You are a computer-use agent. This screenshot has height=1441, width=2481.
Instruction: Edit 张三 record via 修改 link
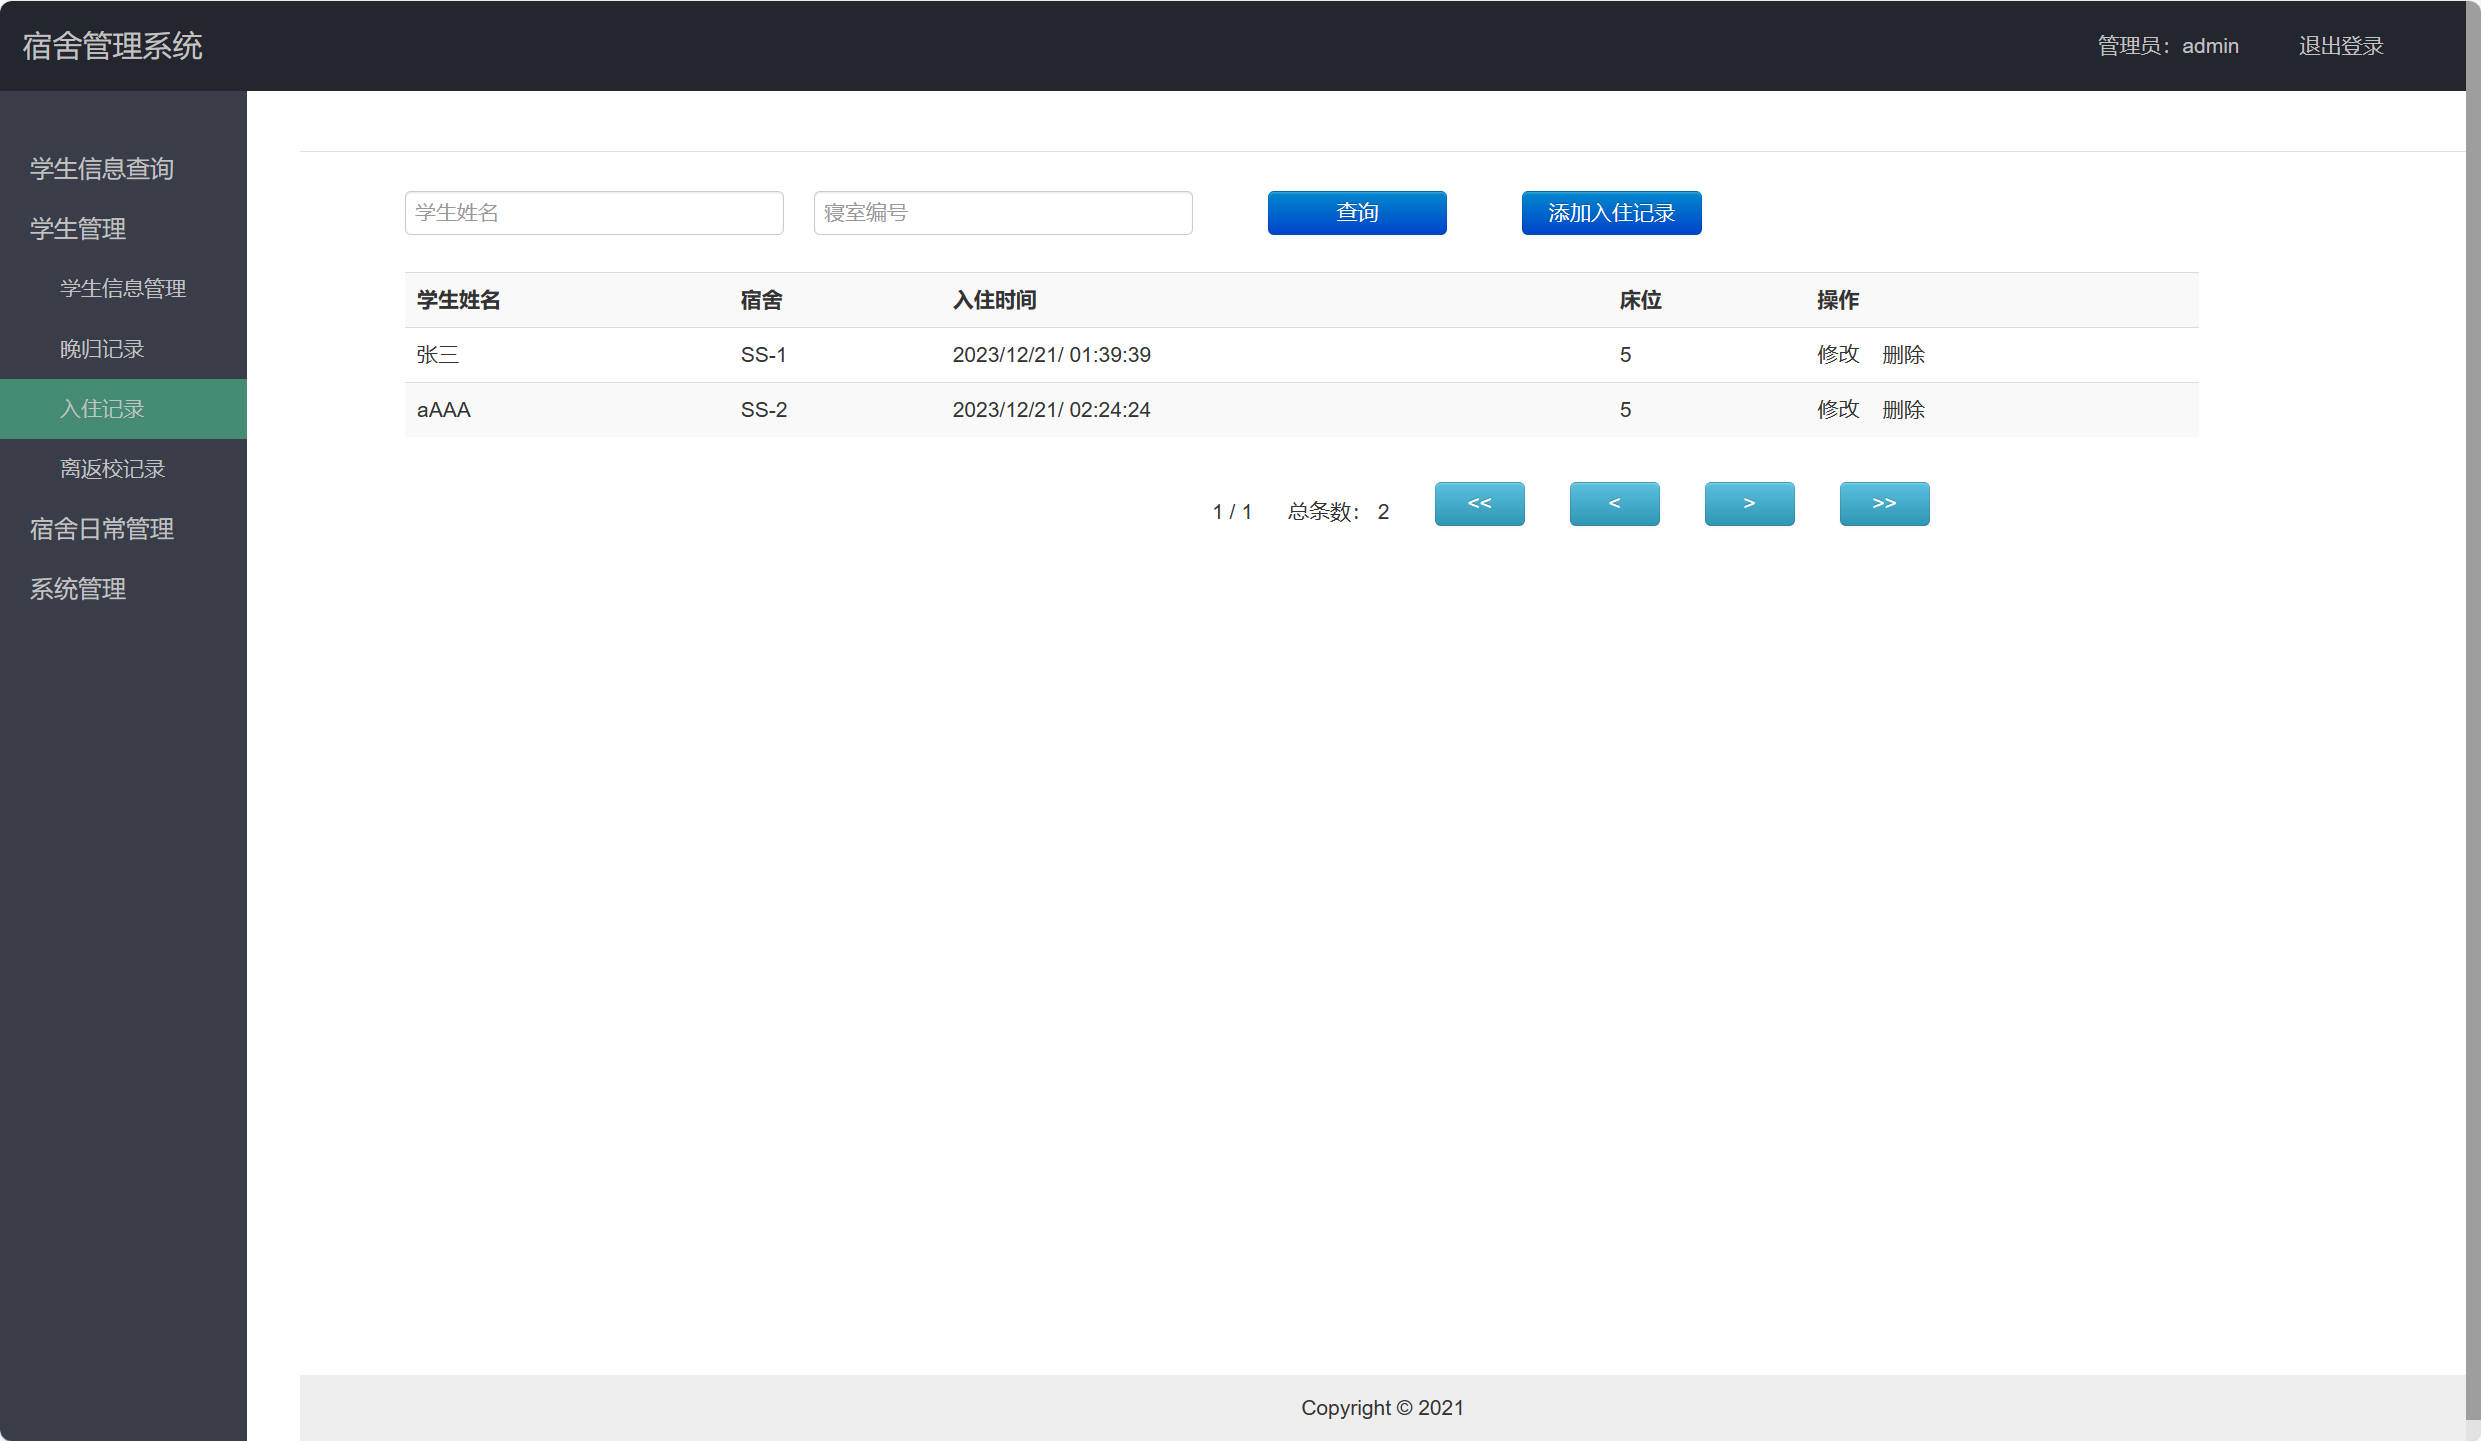(x=1837, y=355)
